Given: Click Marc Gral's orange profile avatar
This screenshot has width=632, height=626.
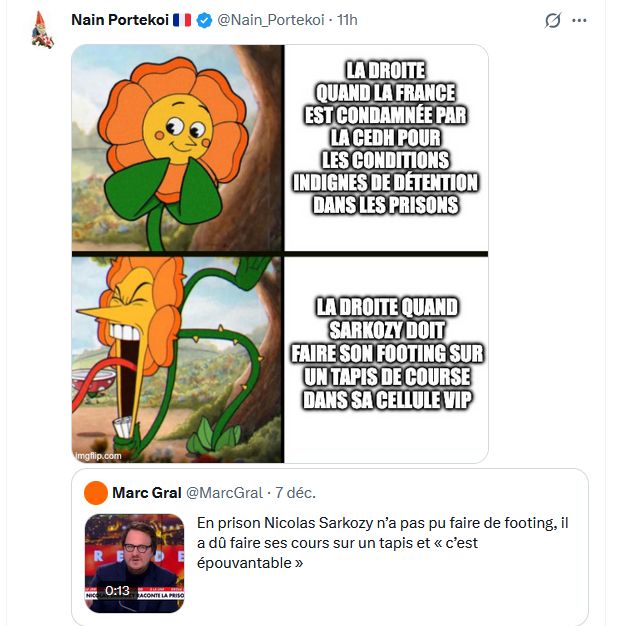Looking at the screenshot, I should pos(96,493).
